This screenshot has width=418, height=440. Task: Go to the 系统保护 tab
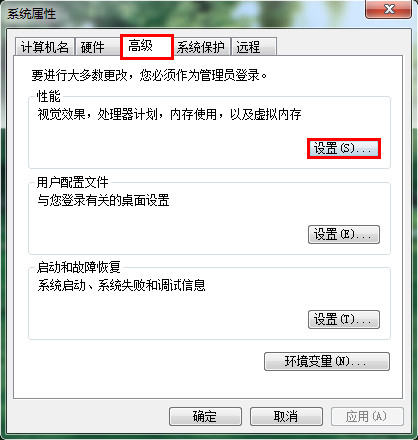click(201, 47)
